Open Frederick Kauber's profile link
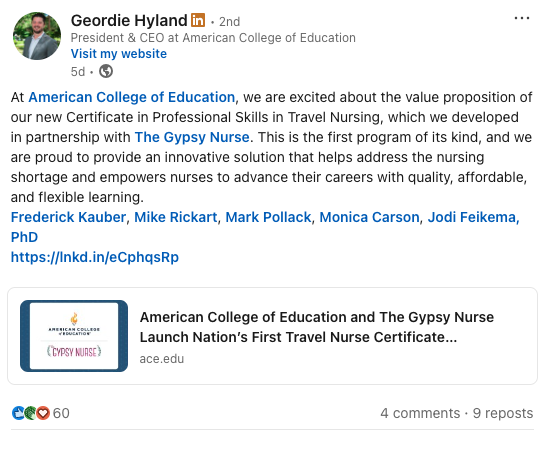The width and height of the screenshot is (544, 450). 68,217
